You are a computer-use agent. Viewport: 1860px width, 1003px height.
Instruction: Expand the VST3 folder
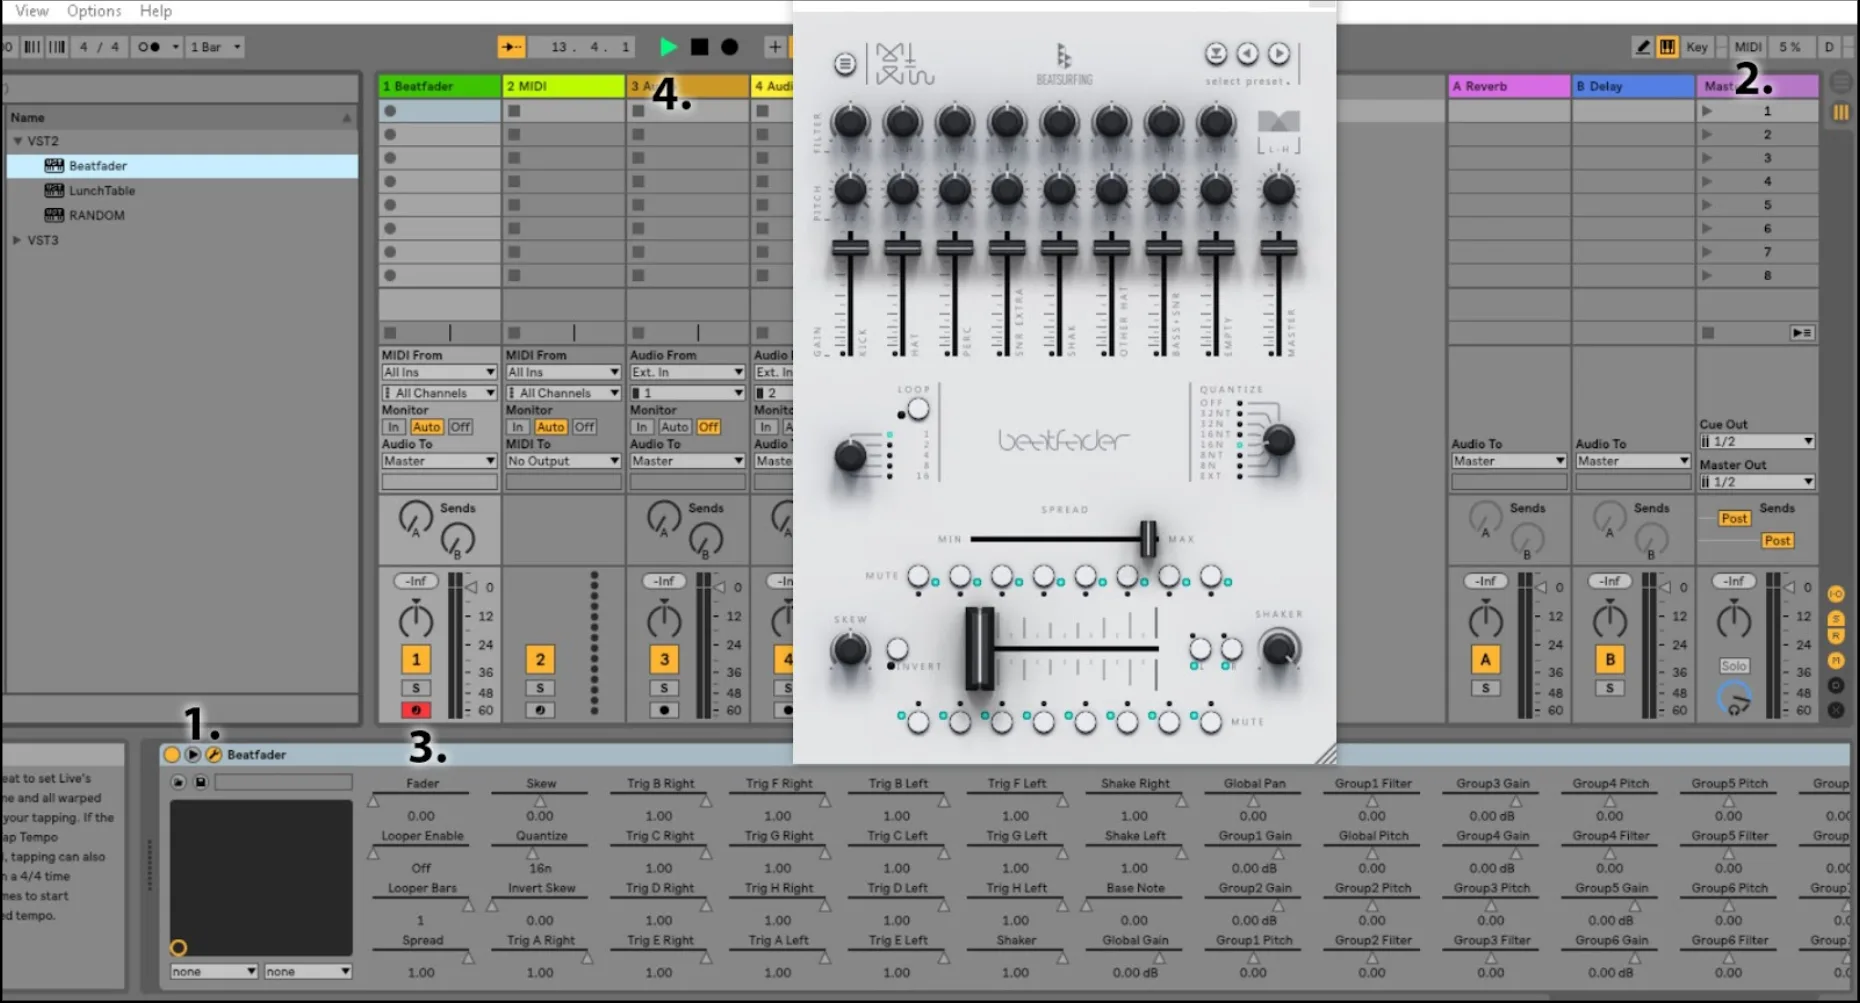point(17,240)
